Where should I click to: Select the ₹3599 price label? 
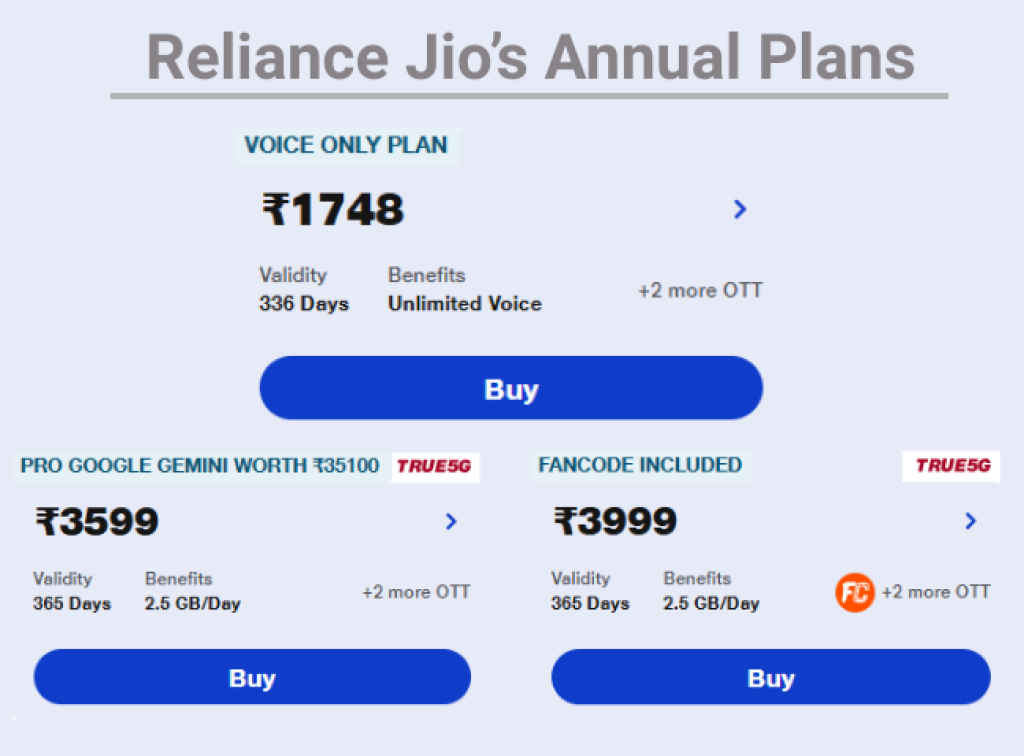[x=97, y=521]
